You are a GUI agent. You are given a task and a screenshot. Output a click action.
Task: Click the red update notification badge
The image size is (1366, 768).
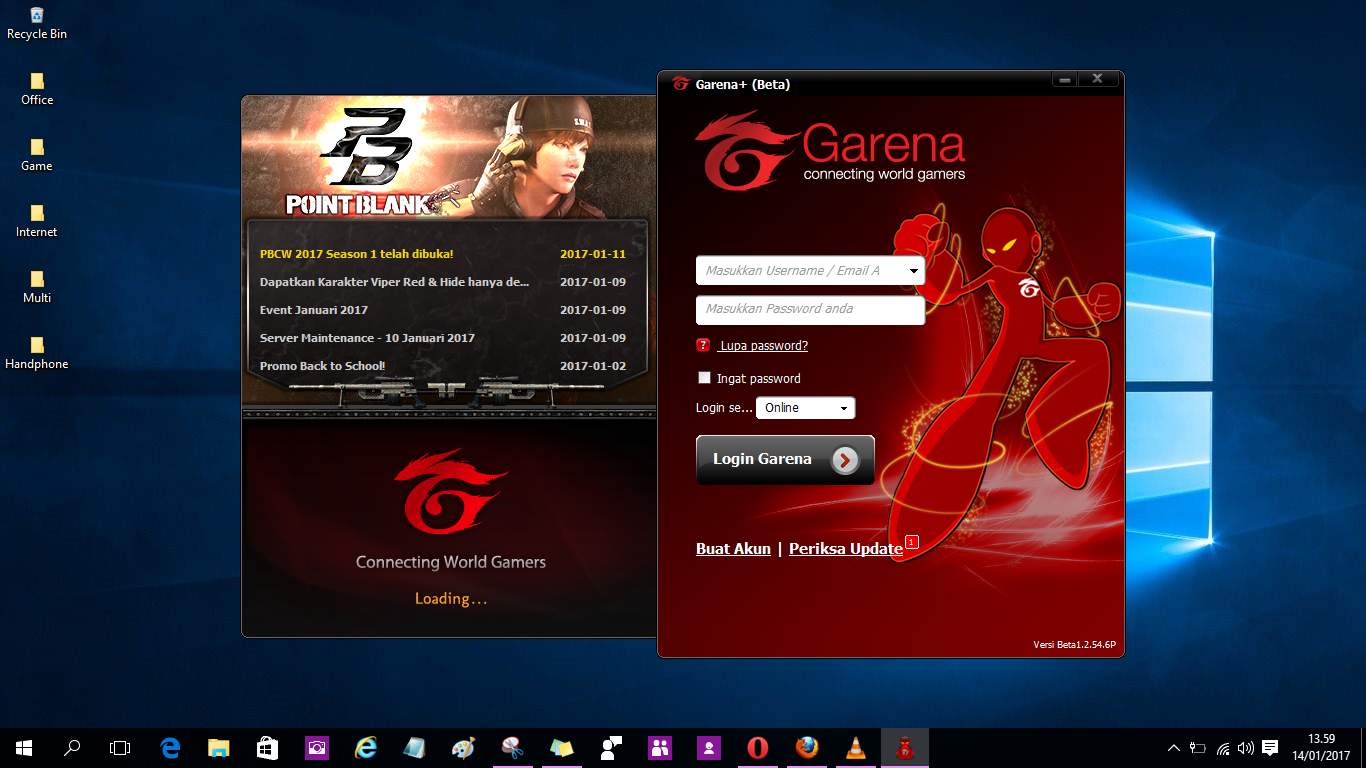click(x=911, y=542)
